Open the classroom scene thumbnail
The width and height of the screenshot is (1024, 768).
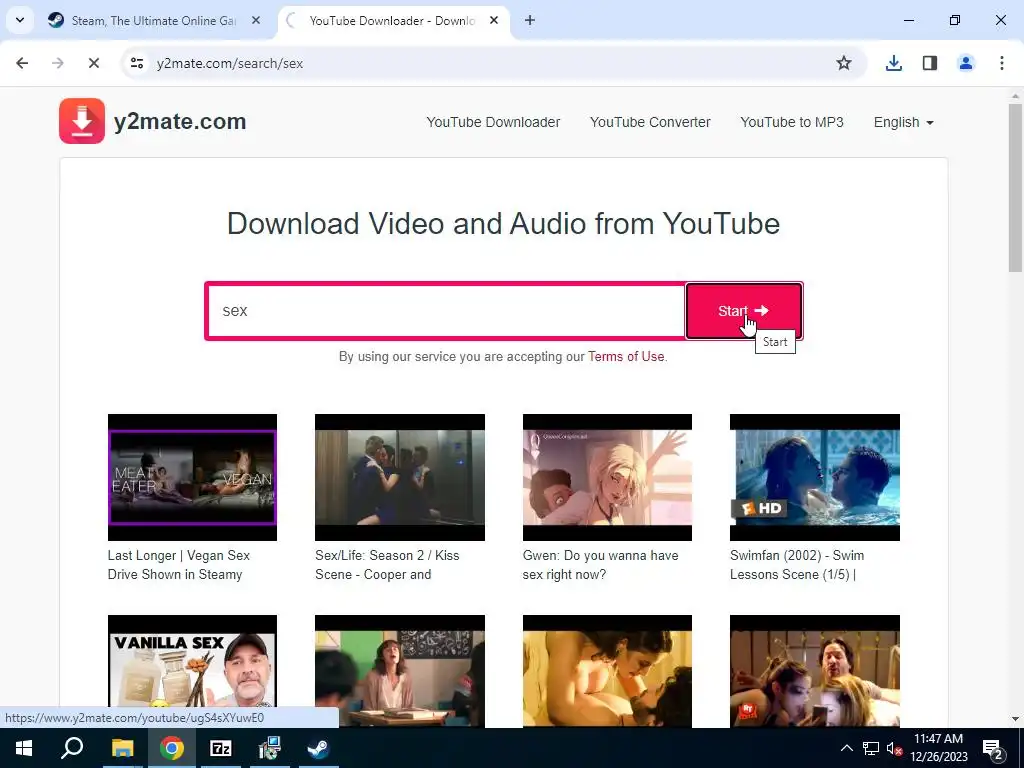pos(400,671)
